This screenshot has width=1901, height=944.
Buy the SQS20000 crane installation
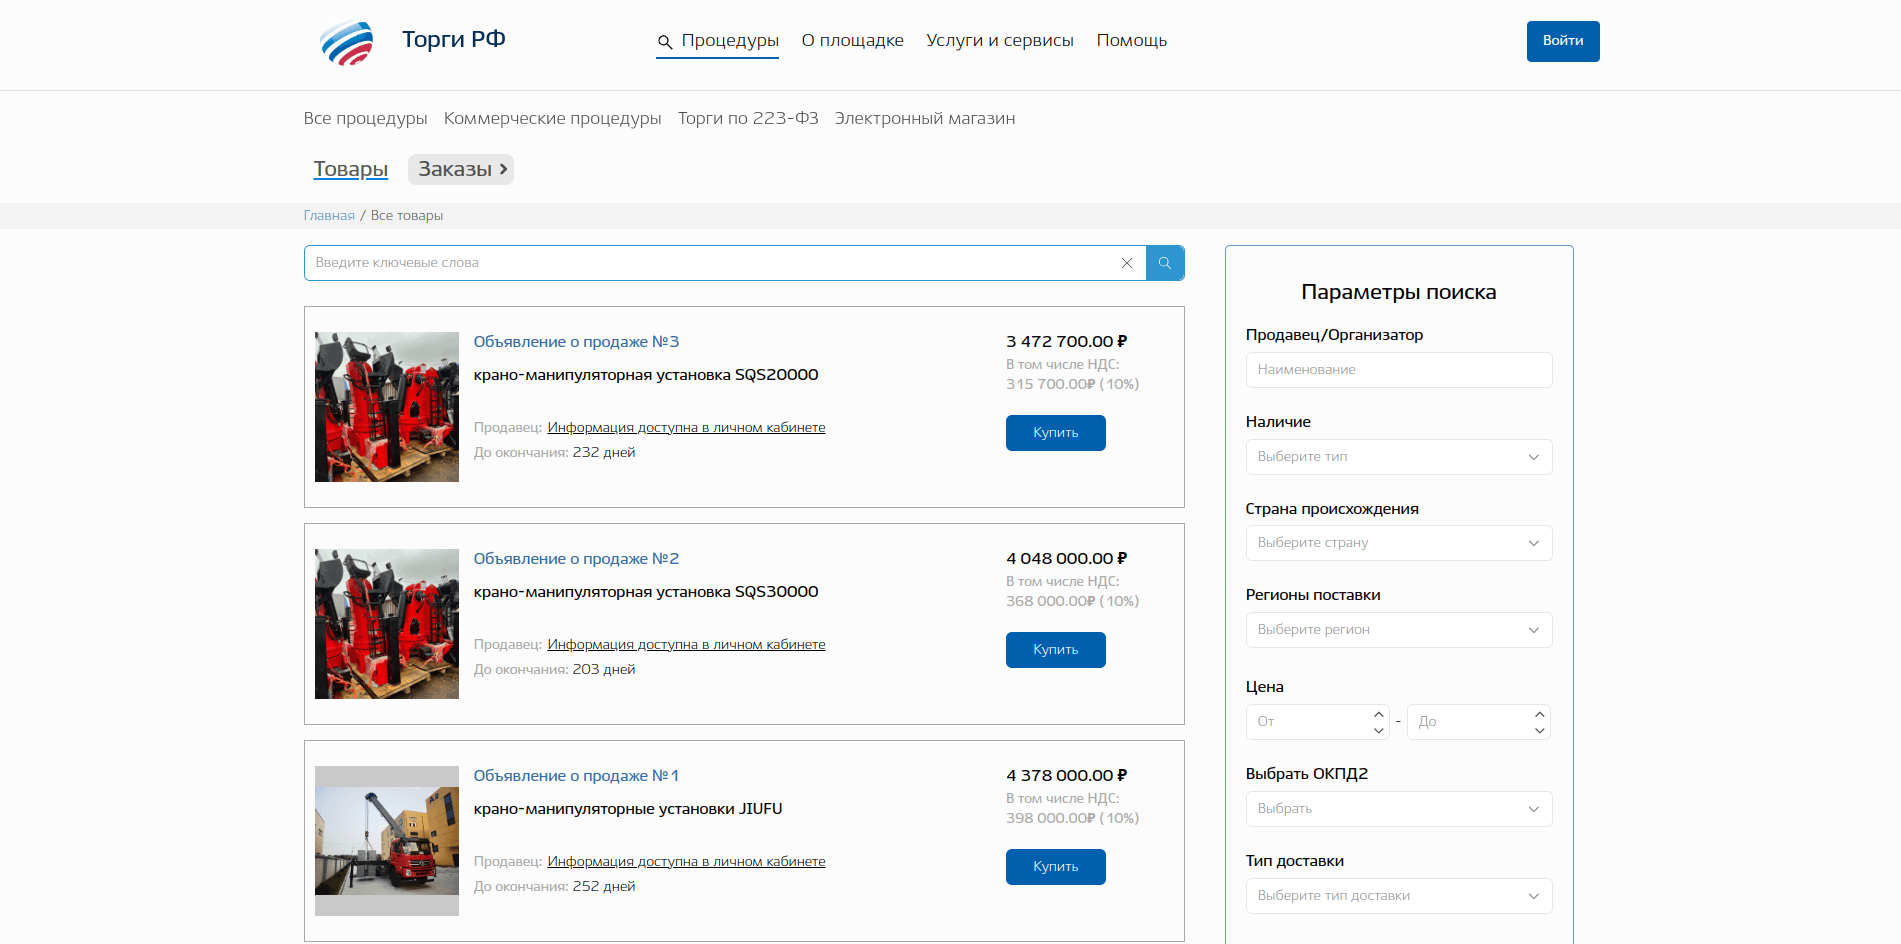tap(1056, 433)
